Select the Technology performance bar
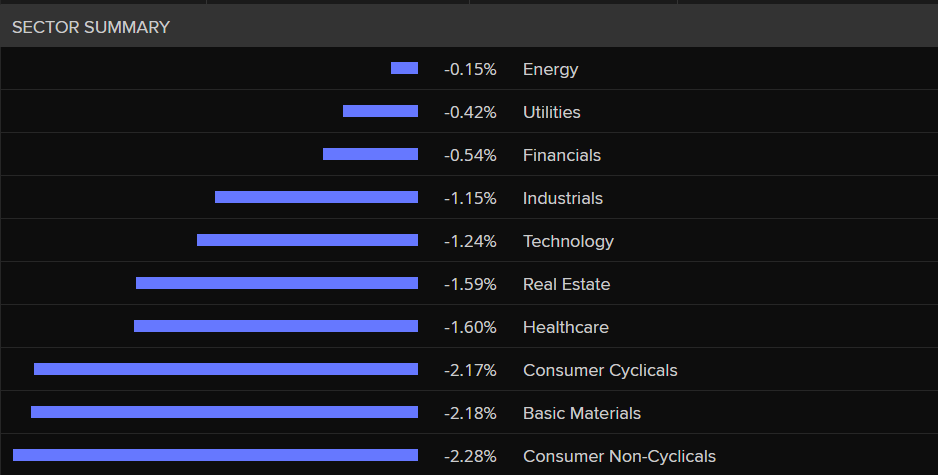This screenshot has width=938, height=475. (307, 240)
